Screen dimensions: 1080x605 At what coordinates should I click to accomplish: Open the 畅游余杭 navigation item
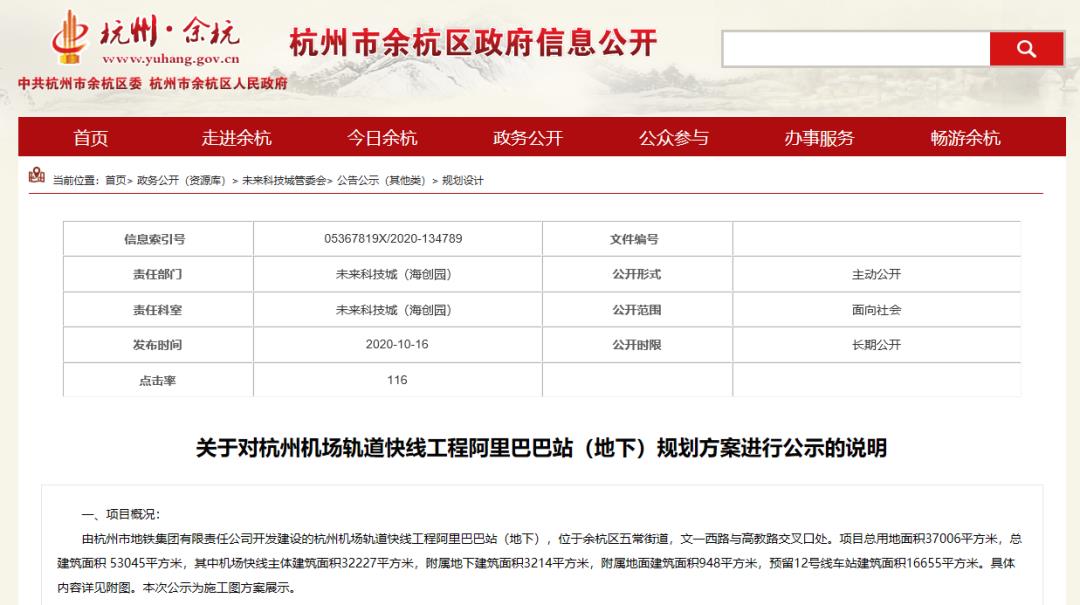[x=965, y=138]
